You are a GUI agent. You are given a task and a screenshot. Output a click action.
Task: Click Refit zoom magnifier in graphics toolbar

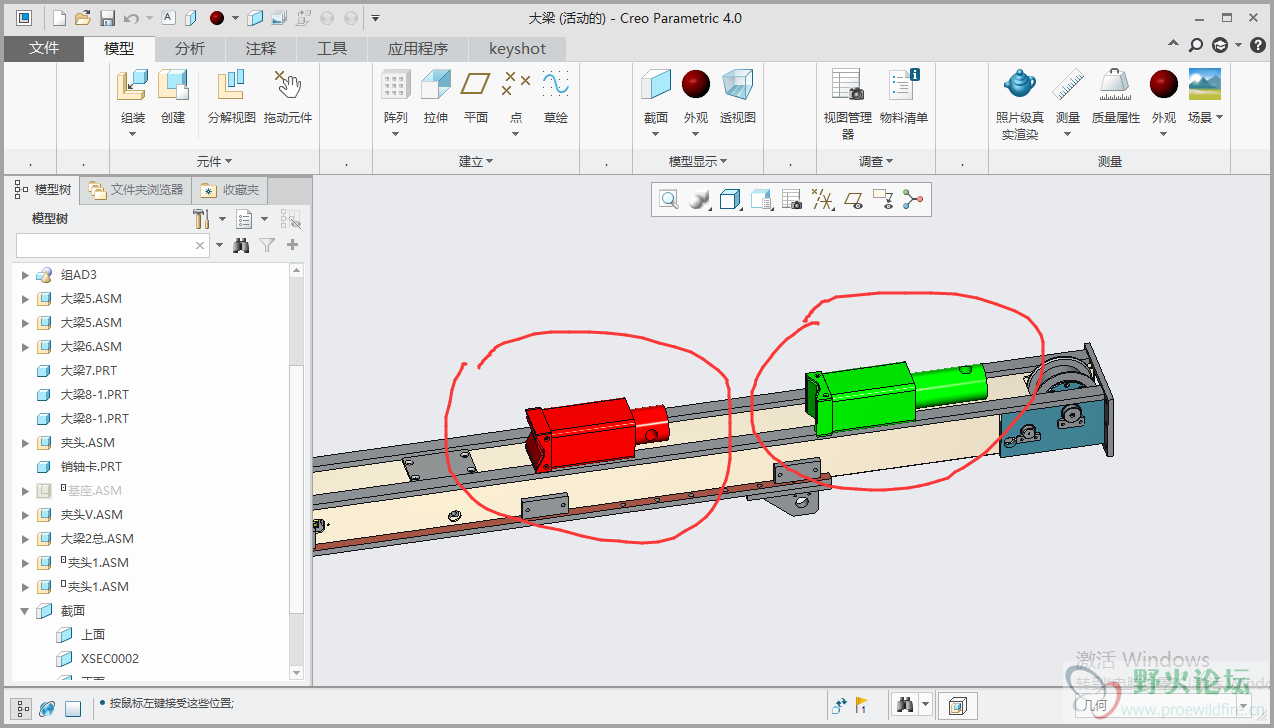pyautogui.click(x=668, y=200)
